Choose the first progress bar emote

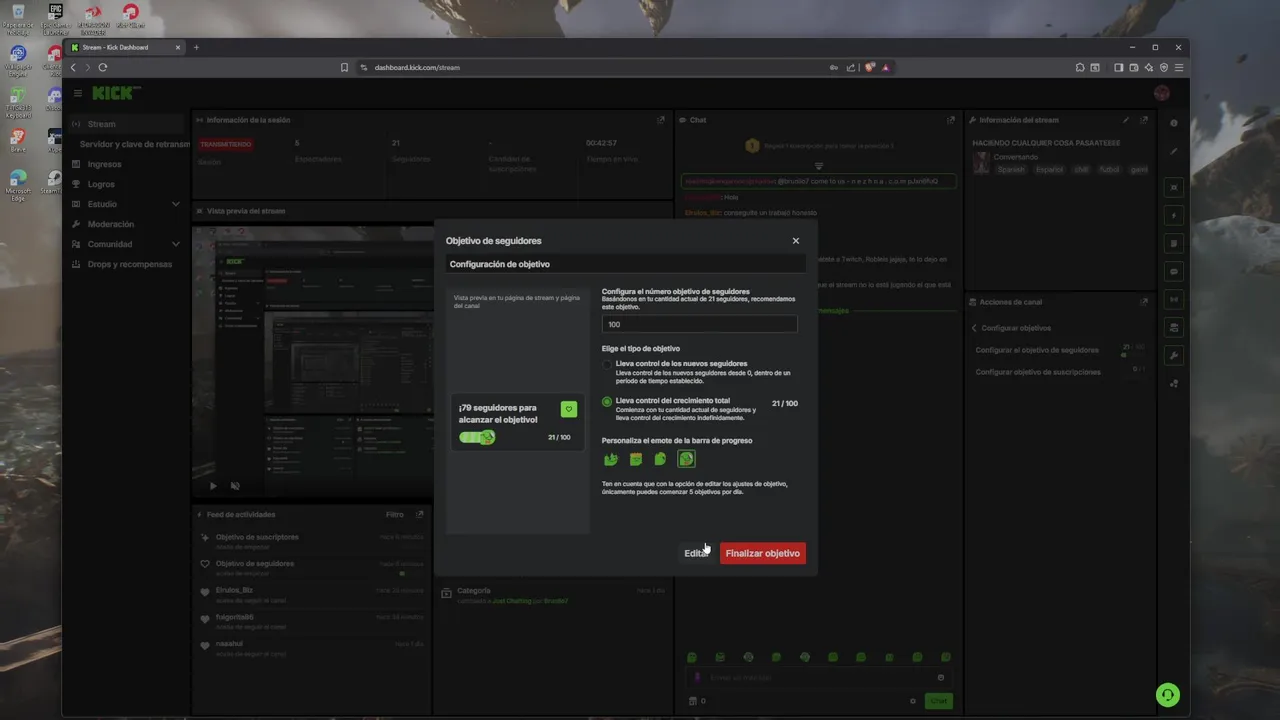(611, 459)
